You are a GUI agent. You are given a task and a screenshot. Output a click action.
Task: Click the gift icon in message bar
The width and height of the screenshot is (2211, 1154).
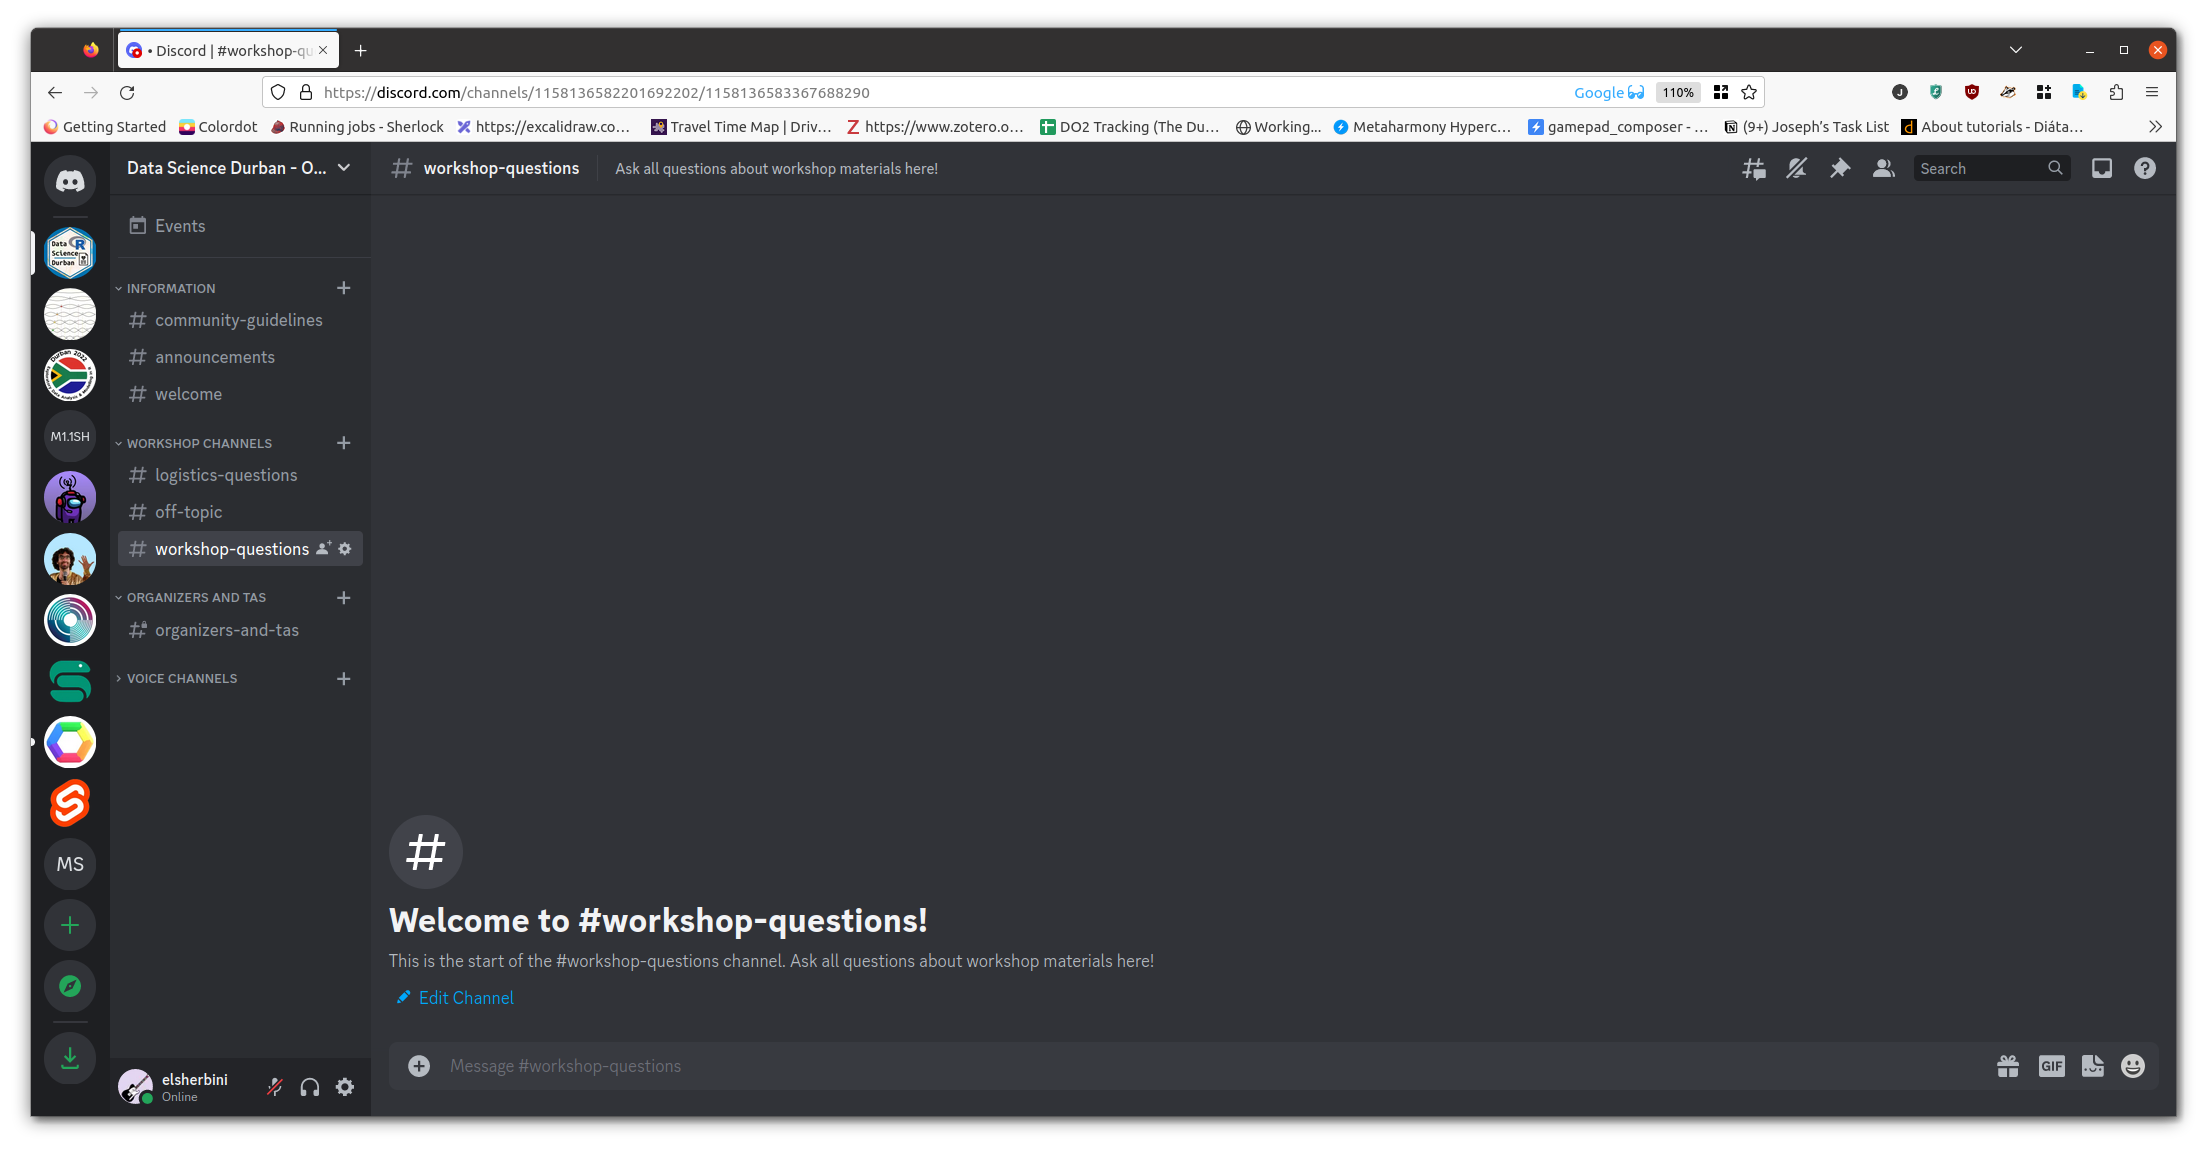[2008, 1066]
